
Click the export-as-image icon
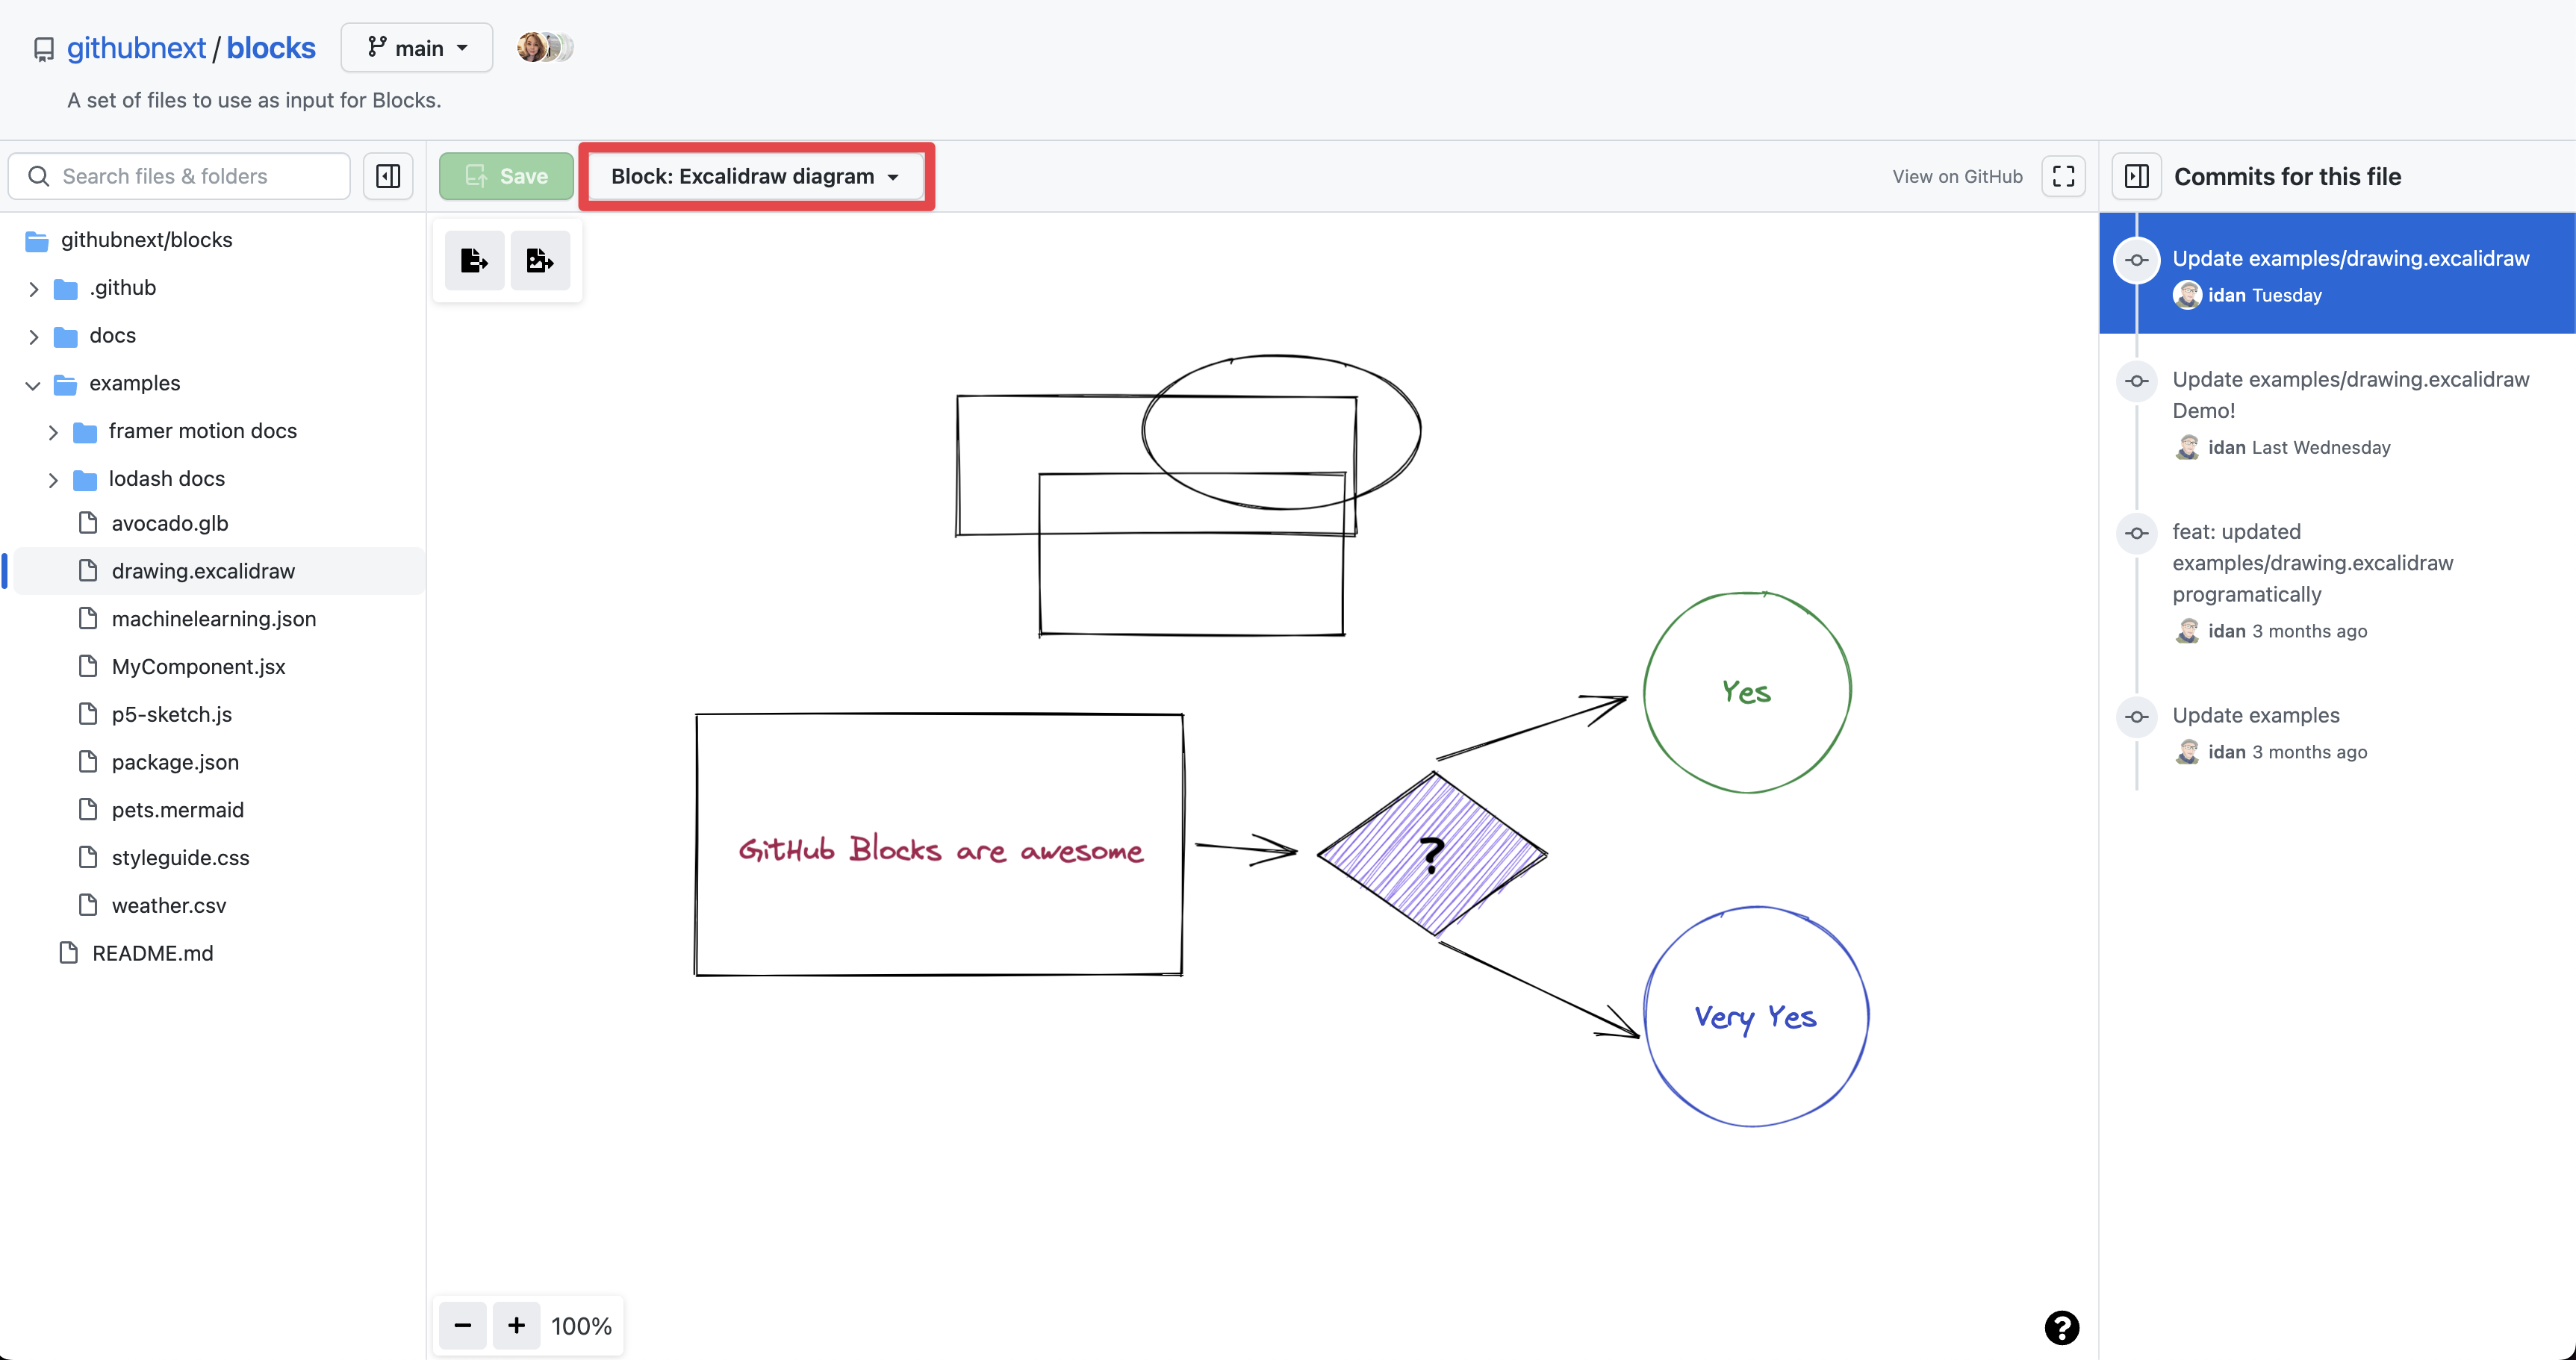pyautogui.click(x=540, y=261)
